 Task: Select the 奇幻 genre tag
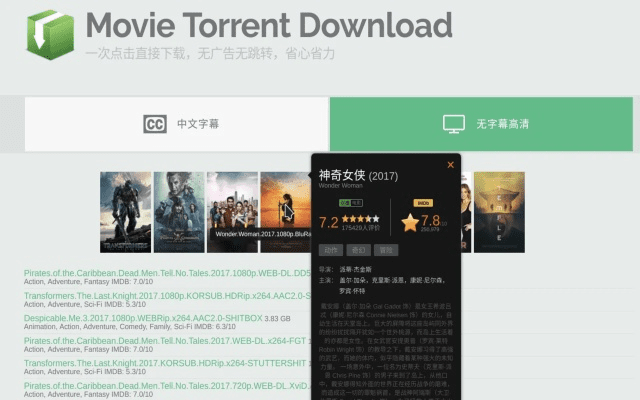(358, 250)
